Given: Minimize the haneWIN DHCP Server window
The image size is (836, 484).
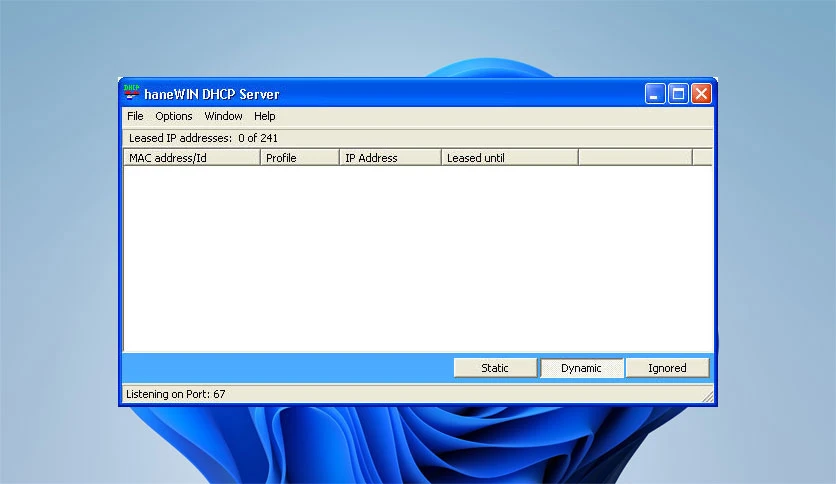Looking at the screenshot, I should tap(655, 94).
